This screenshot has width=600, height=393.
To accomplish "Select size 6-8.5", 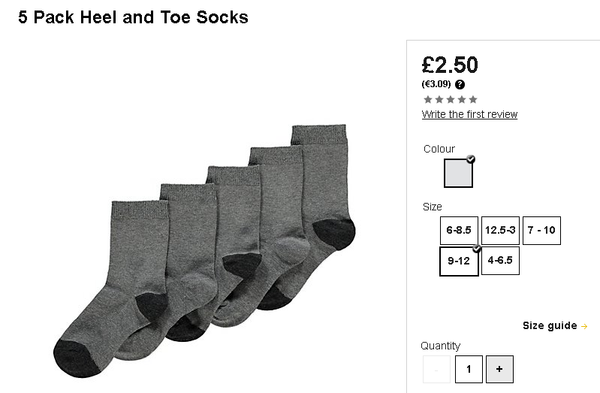I will 459,230.
